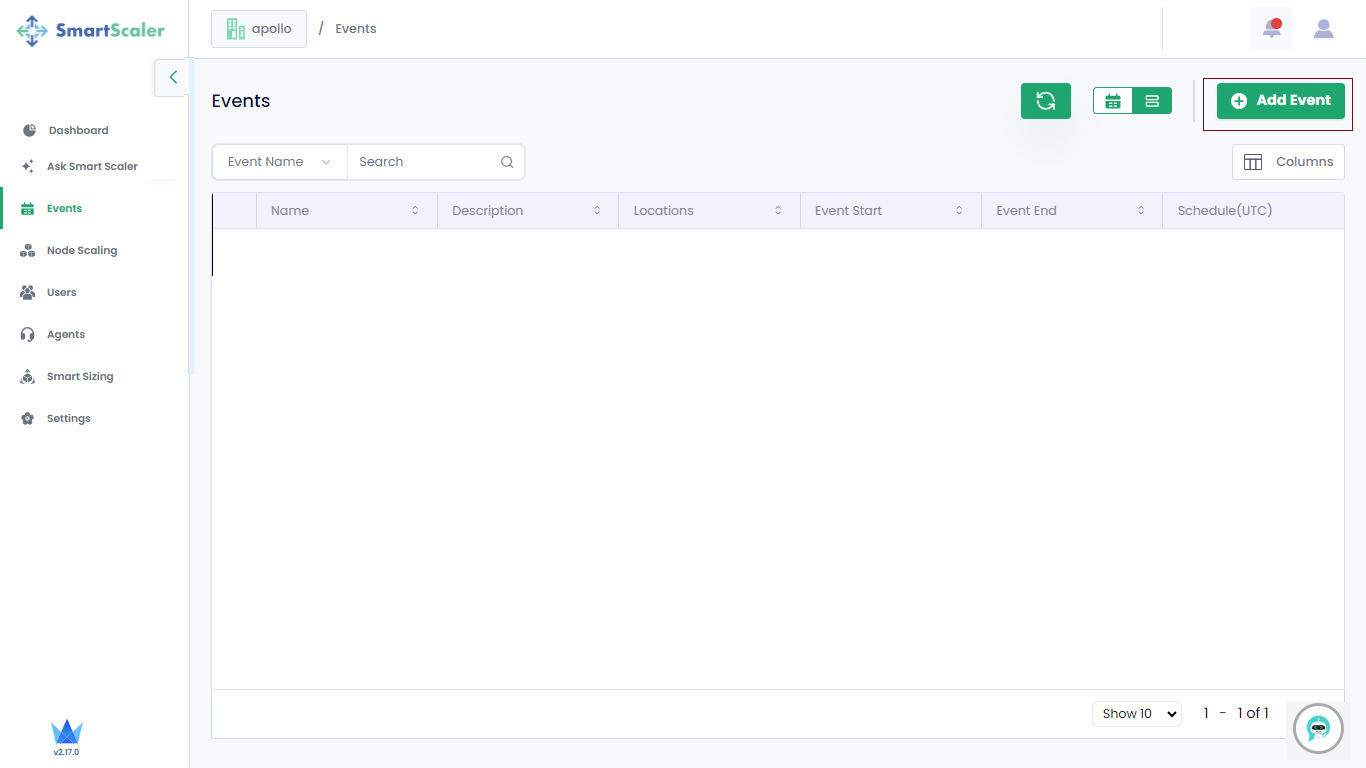1366x768 pixels.
Task: Switch to calendar view toggle
Action: tap(1113, 101)
